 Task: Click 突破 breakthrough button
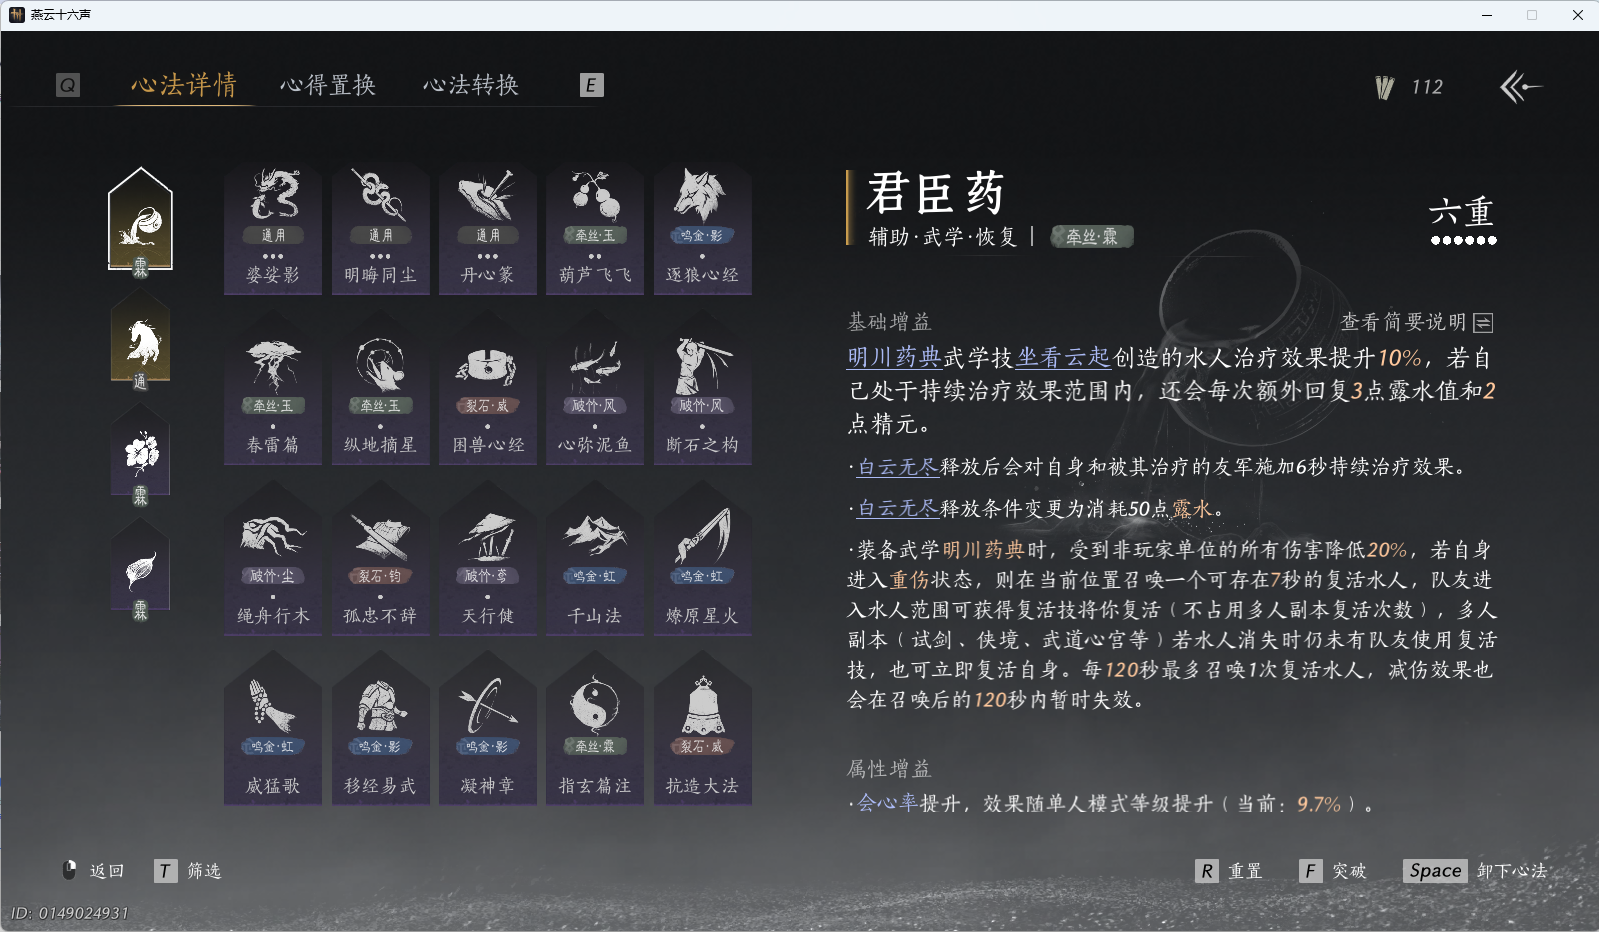1333,871
